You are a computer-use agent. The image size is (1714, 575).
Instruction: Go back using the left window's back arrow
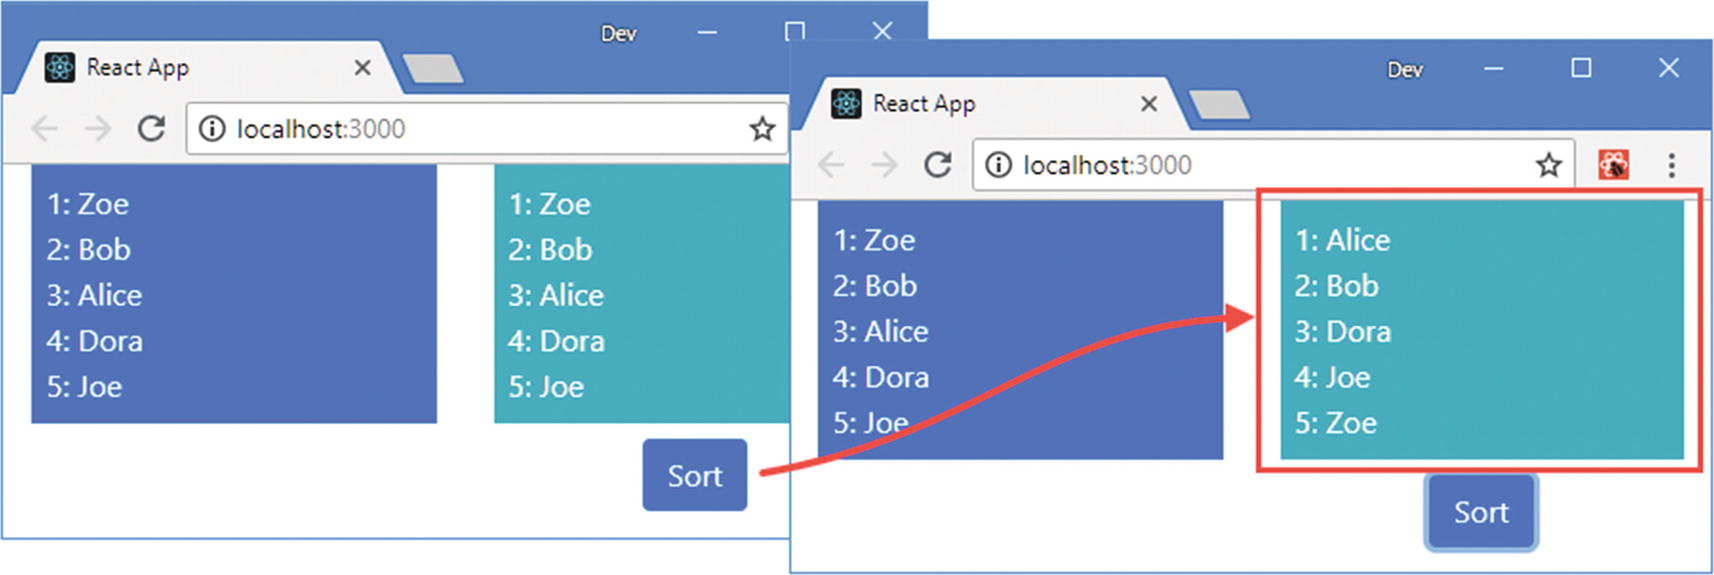pos(45,129)
